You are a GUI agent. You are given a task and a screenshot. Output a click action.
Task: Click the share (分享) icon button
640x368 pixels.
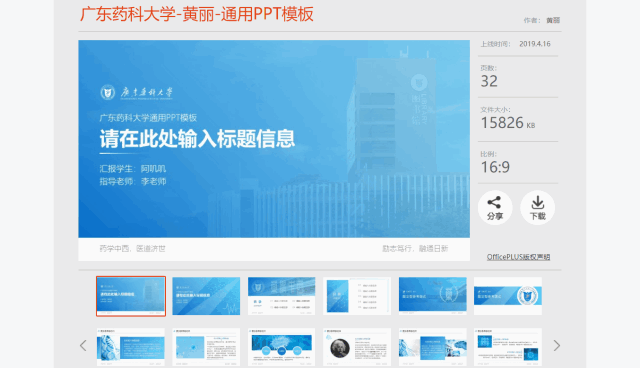(x=495, y=208)
